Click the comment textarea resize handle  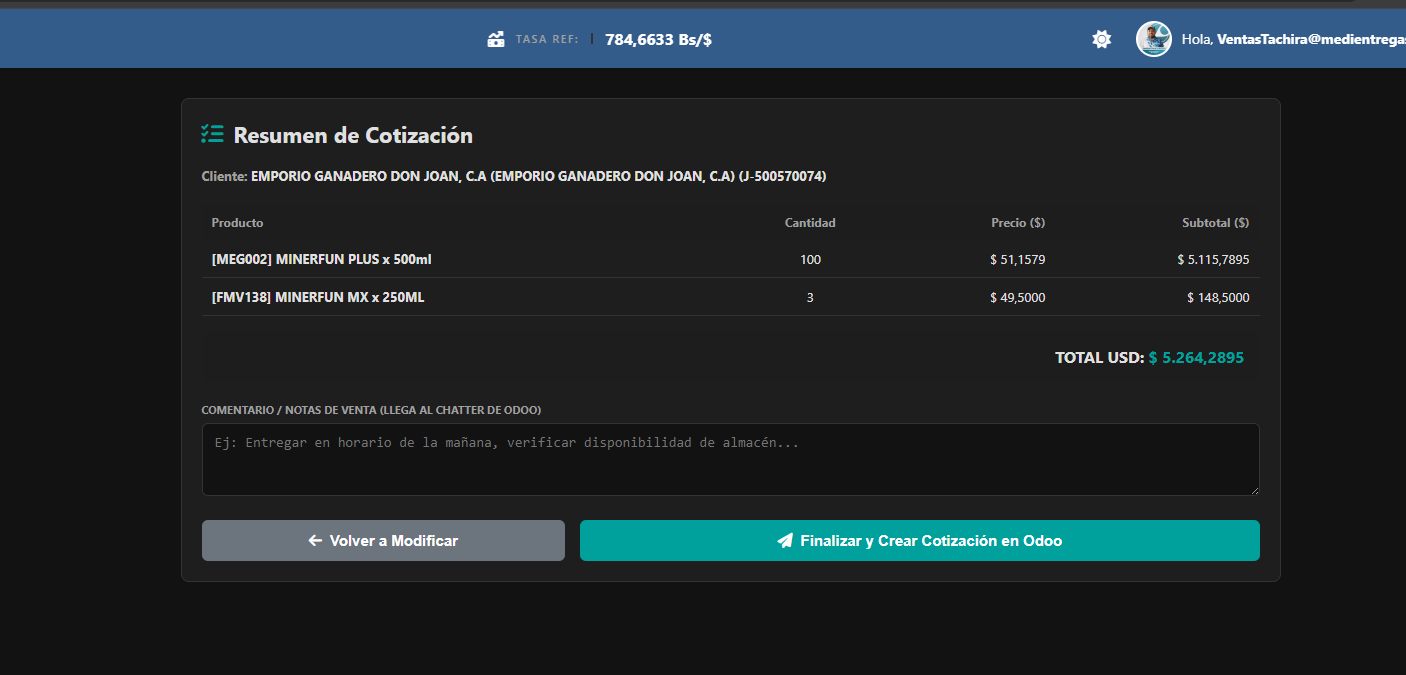click(x=1253, y=489)
